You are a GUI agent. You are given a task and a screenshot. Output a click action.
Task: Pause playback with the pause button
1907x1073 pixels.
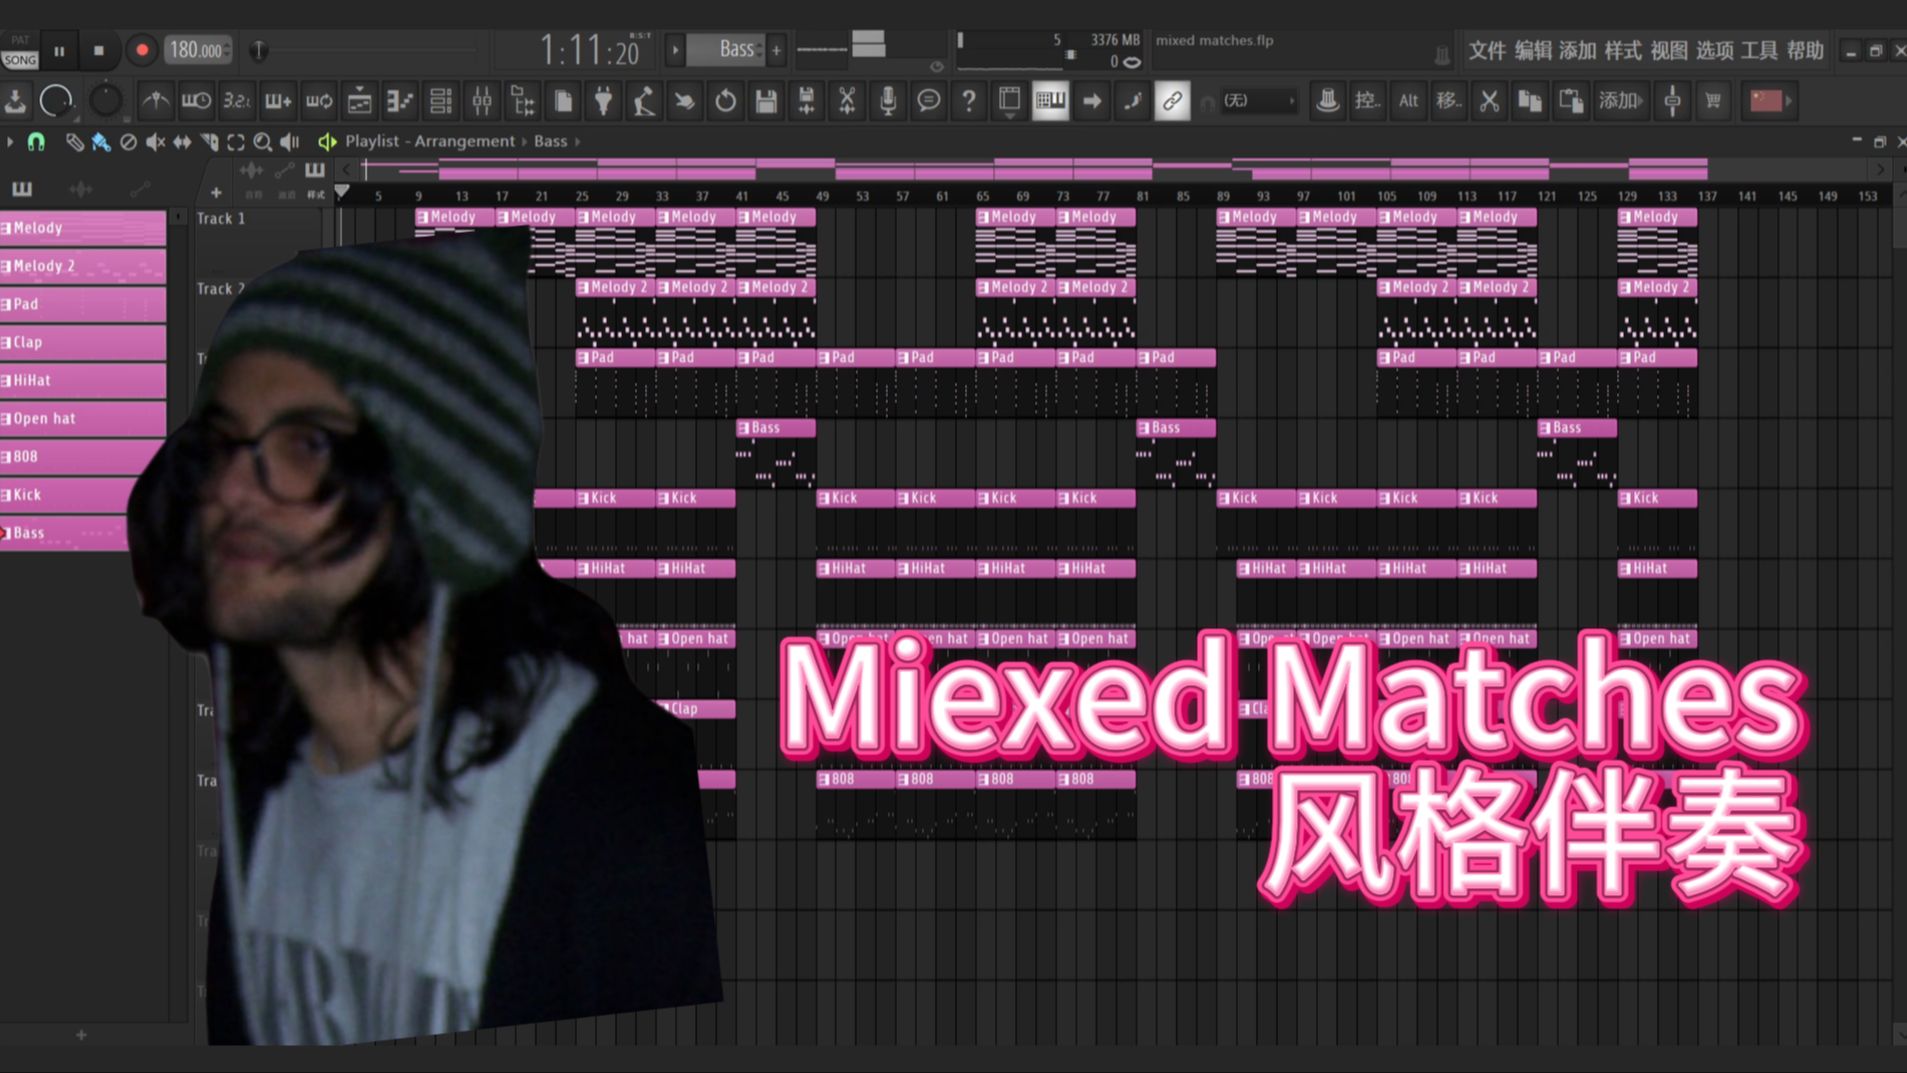tap(59, 50)
